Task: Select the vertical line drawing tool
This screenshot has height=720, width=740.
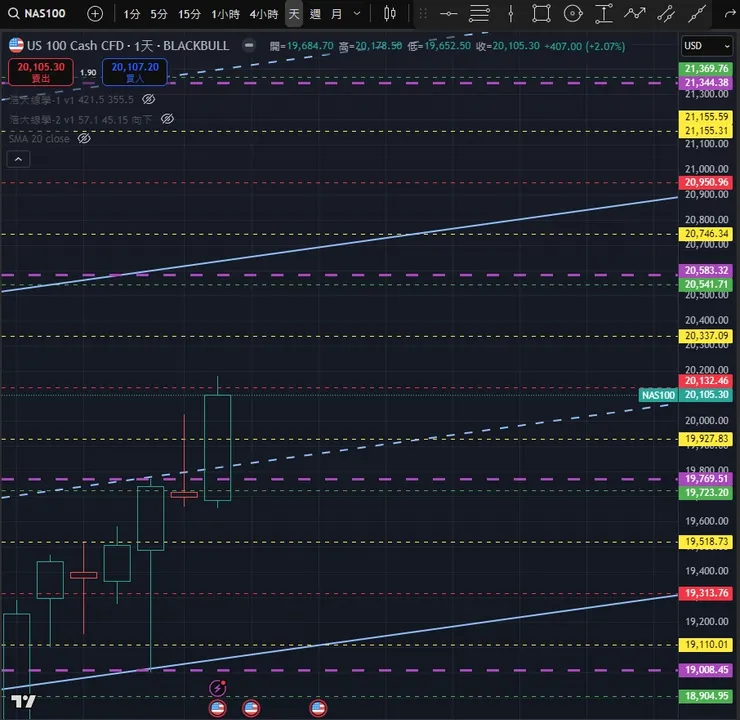Action: [511, 14]
